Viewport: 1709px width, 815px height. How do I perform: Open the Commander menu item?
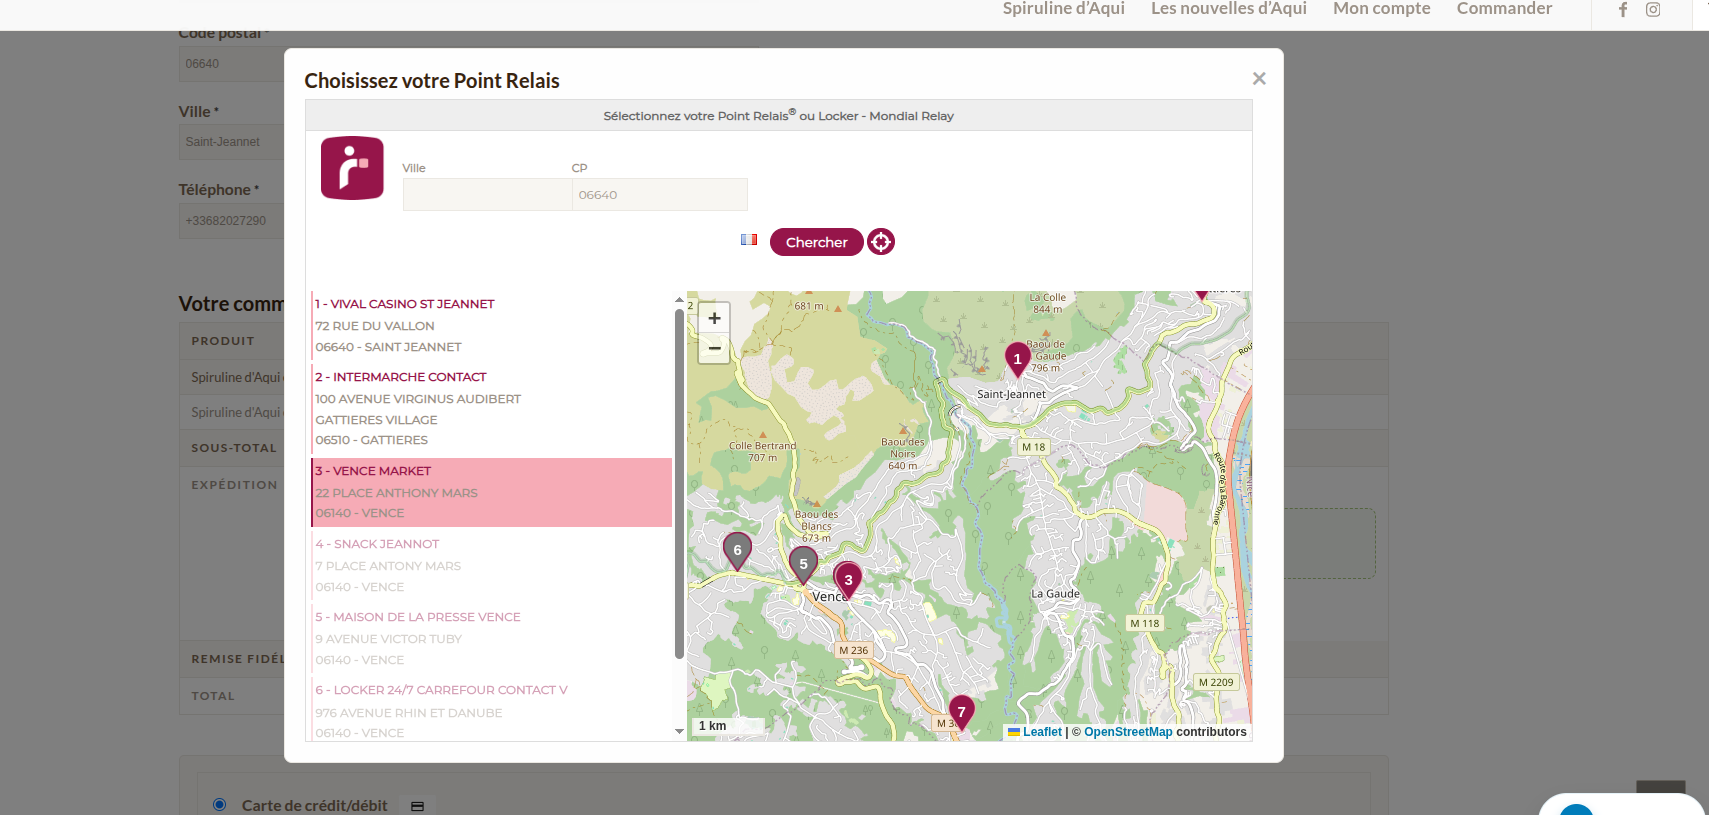coord(1504,9)
